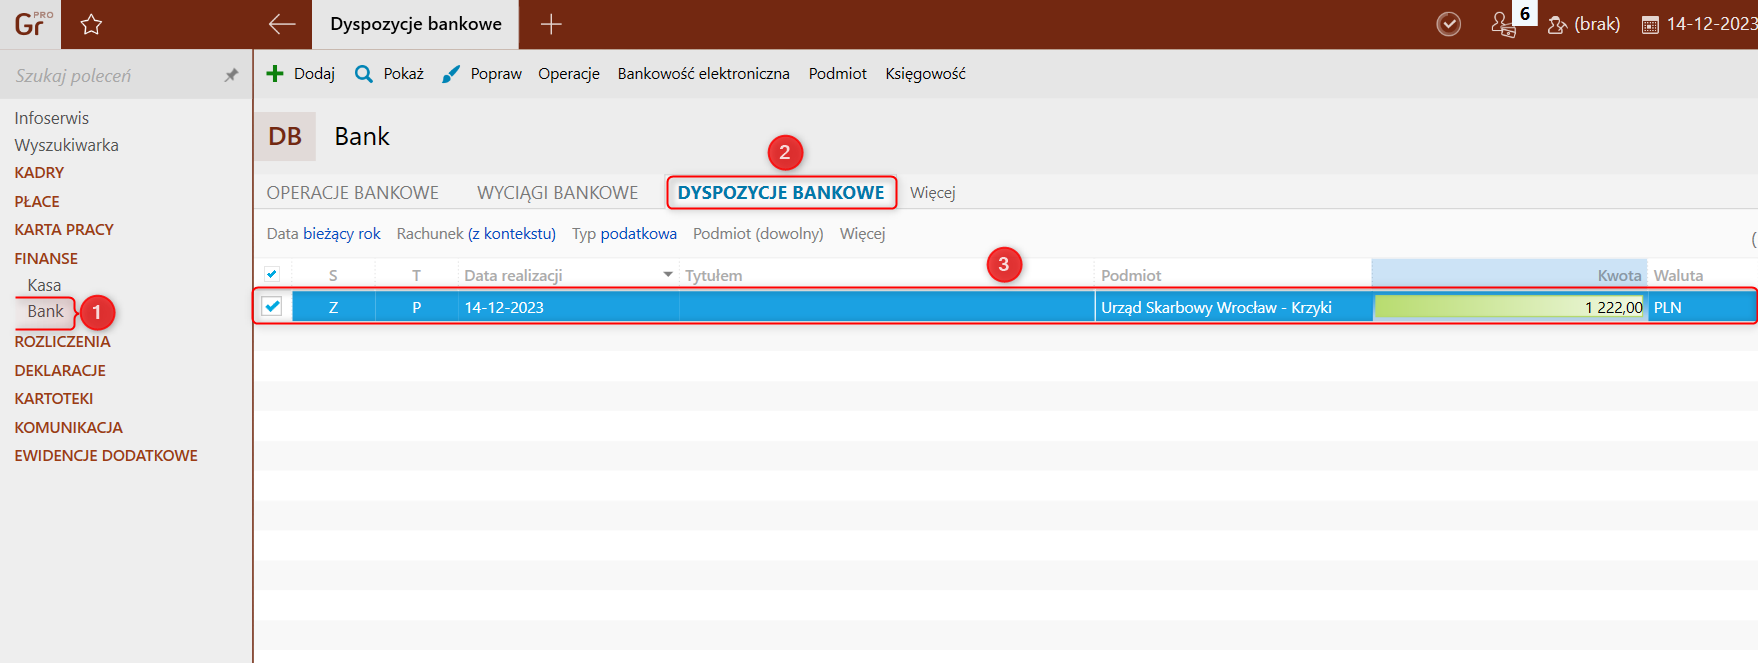Screen dimensions: 1758x663
Task: Open Infoserwis in the sidebar
Action: coord(51,118)
